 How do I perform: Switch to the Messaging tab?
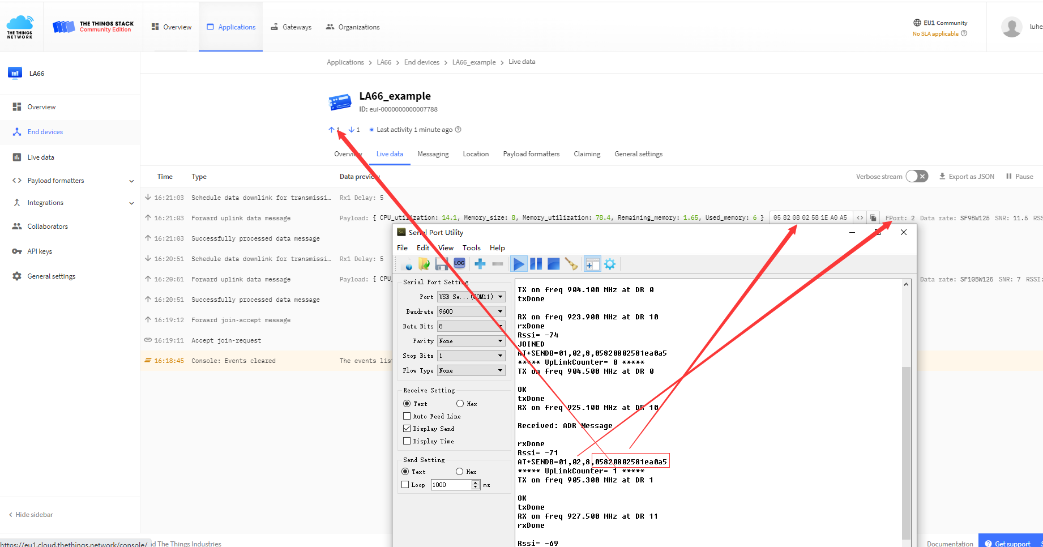pos(433,154)
